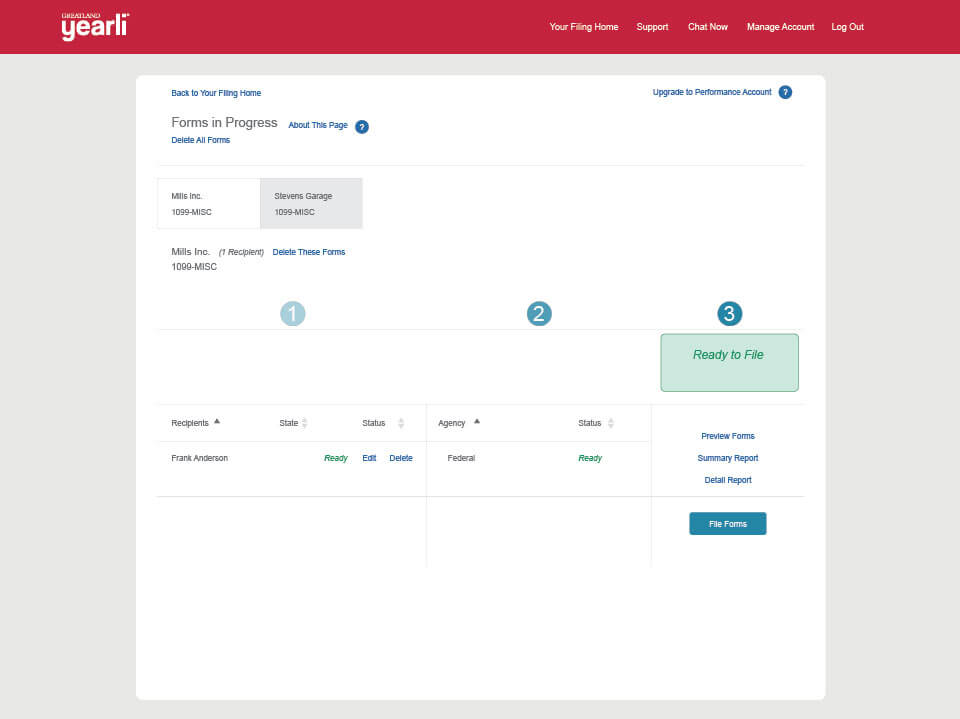Click the step 3 circle
Viewport: 960px width, 719px height.
pyautogui.click(x=729, y=314)
